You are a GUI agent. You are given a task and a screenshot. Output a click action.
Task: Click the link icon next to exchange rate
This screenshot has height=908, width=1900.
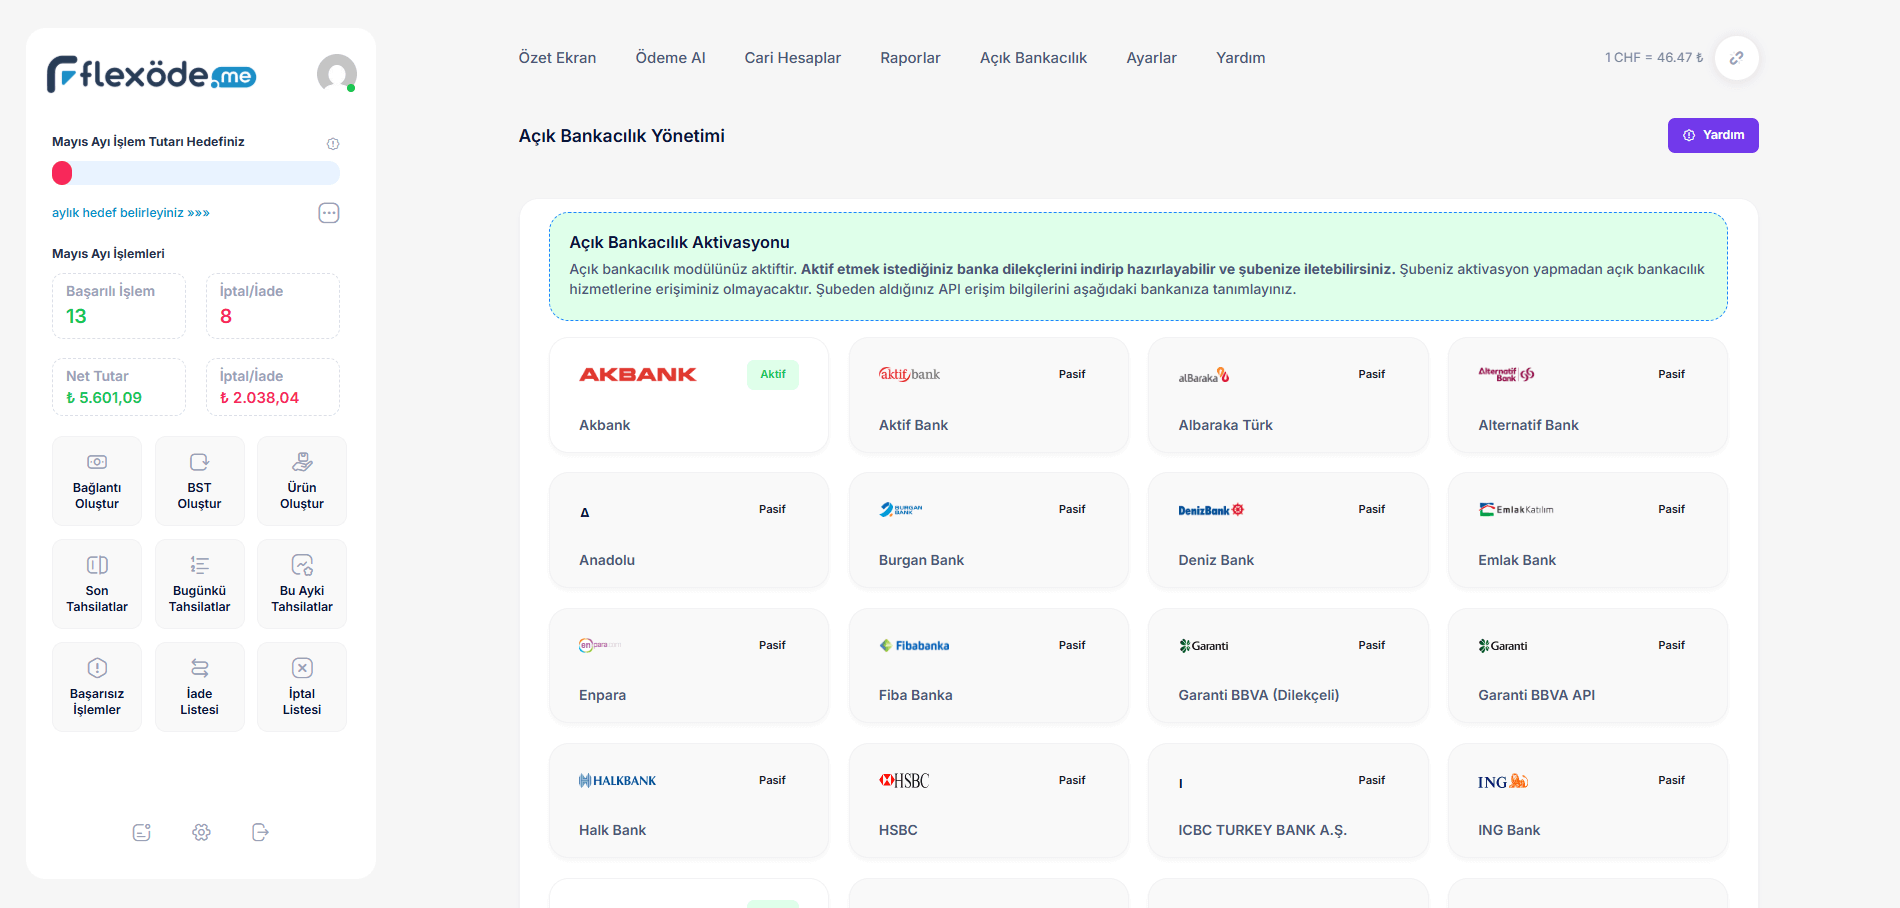click(x=1737, y=58)
